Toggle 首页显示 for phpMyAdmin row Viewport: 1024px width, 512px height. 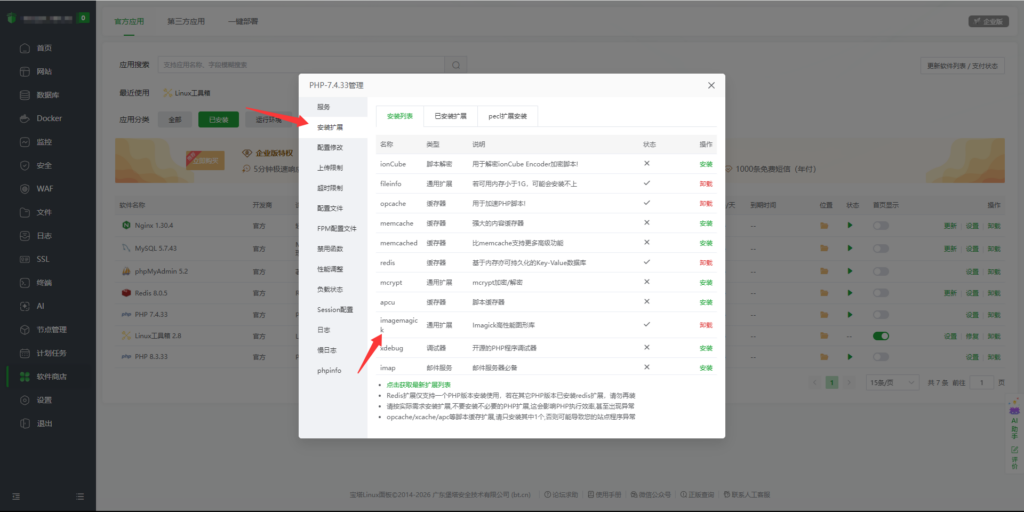click(880, 271)
